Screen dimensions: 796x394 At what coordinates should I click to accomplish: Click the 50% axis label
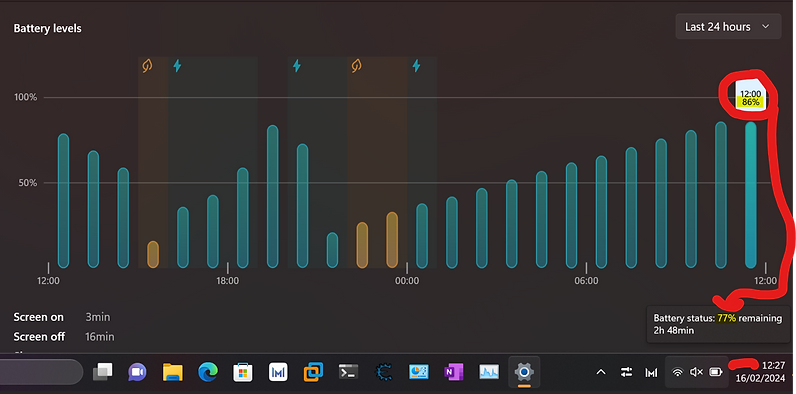(x=28, y=183)
